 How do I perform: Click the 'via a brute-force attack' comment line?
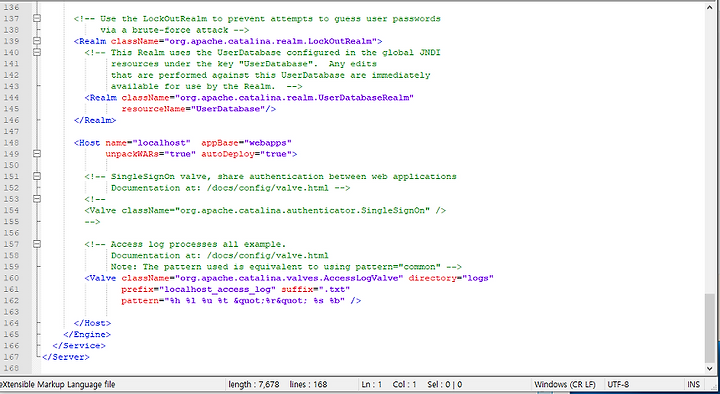tap(174, 30)
